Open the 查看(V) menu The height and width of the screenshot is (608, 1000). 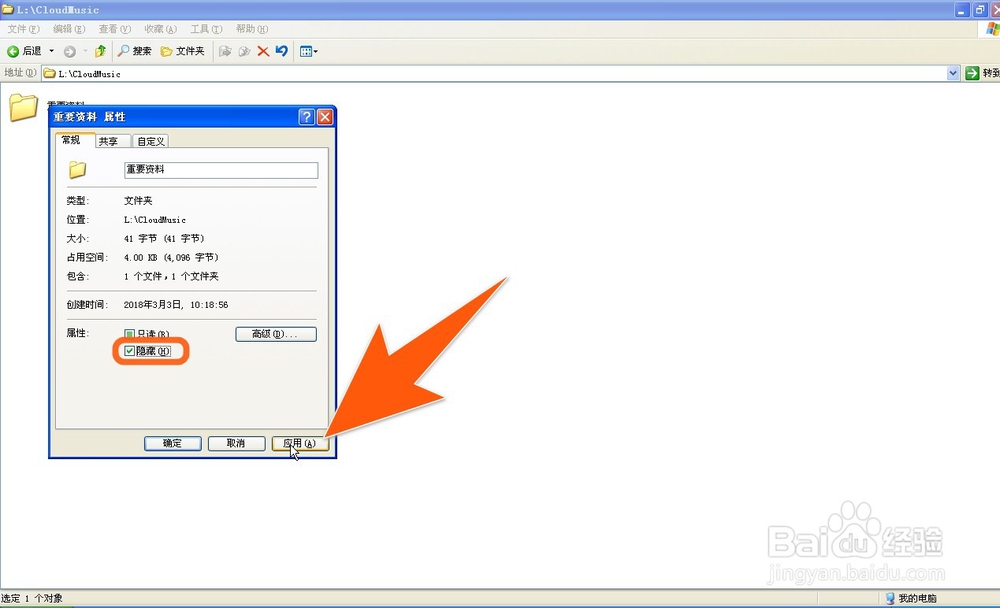[115, 29]
